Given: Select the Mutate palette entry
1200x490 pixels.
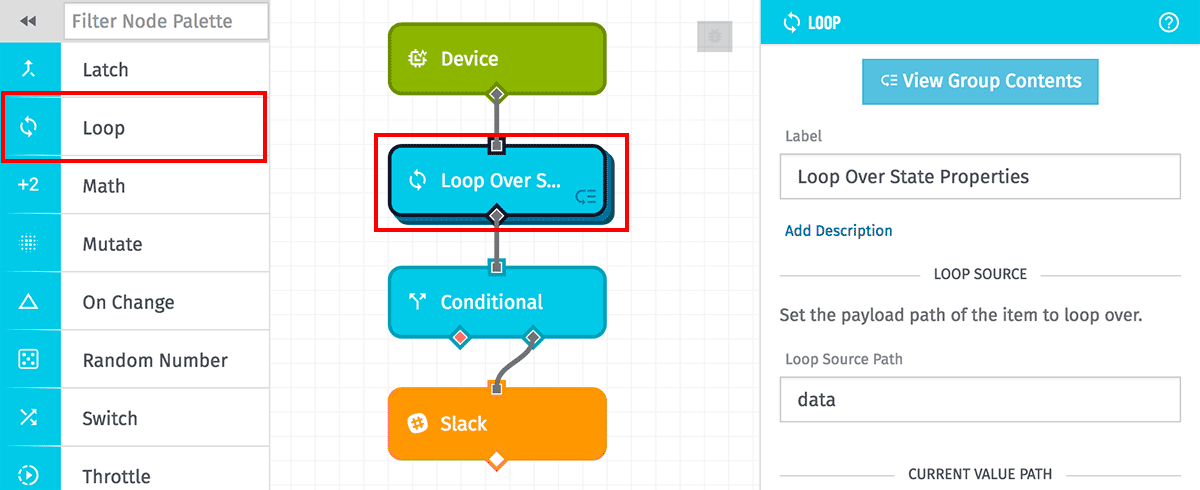Looking at the screenshot, I should (x=165, y=244).
